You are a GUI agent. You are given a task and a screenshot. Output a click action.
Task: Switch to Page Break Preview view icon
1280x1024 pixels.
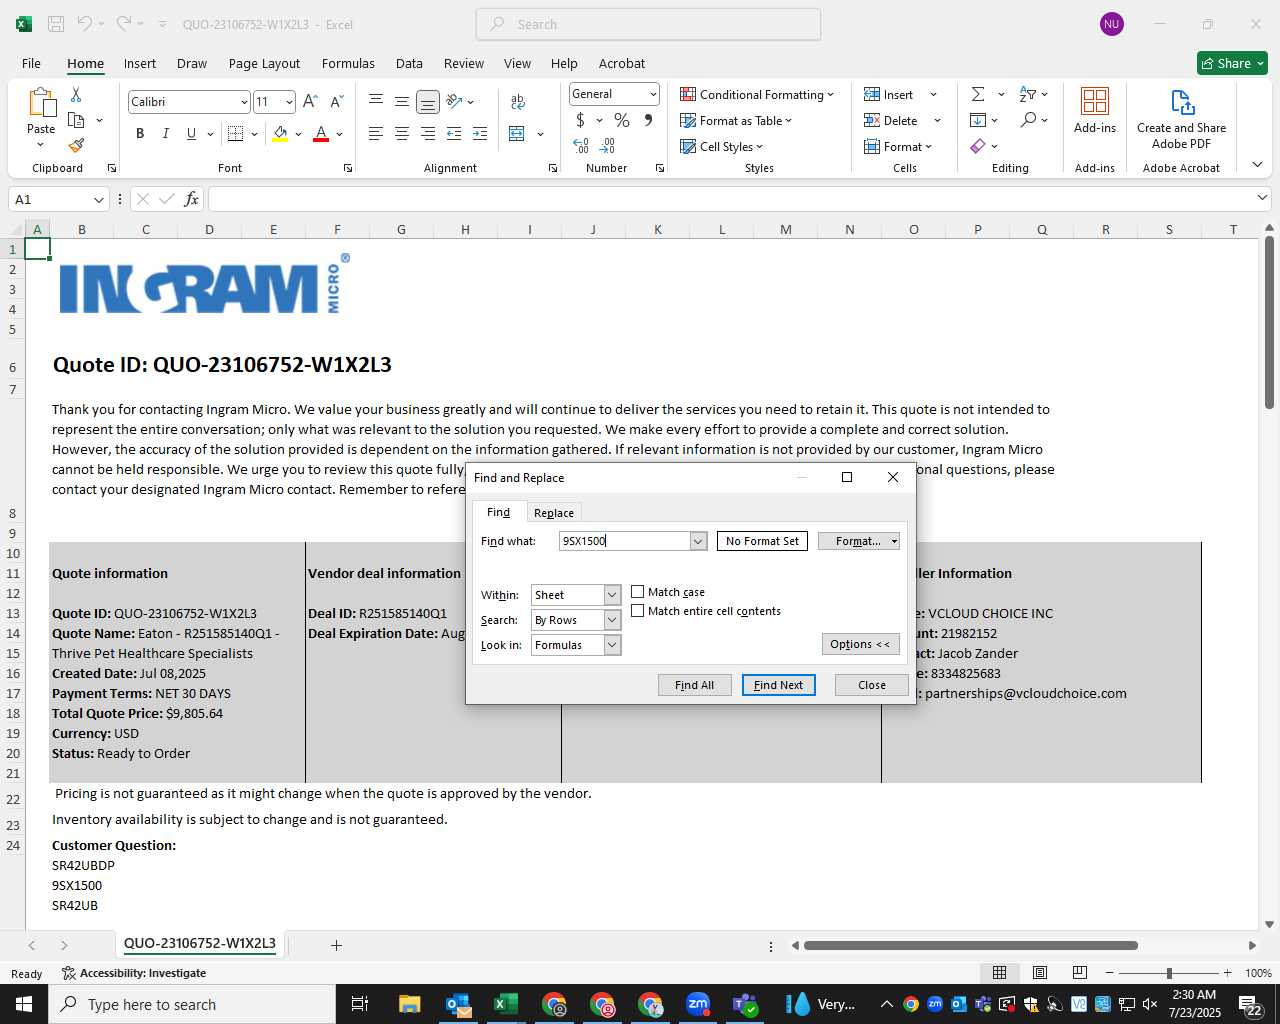click(x=1080, y=972)
